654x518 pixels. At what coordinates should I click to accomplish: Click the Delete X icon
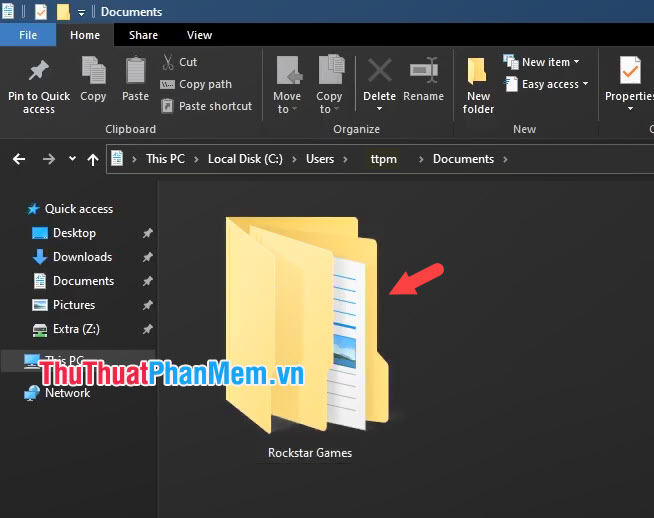pos(380,70)
